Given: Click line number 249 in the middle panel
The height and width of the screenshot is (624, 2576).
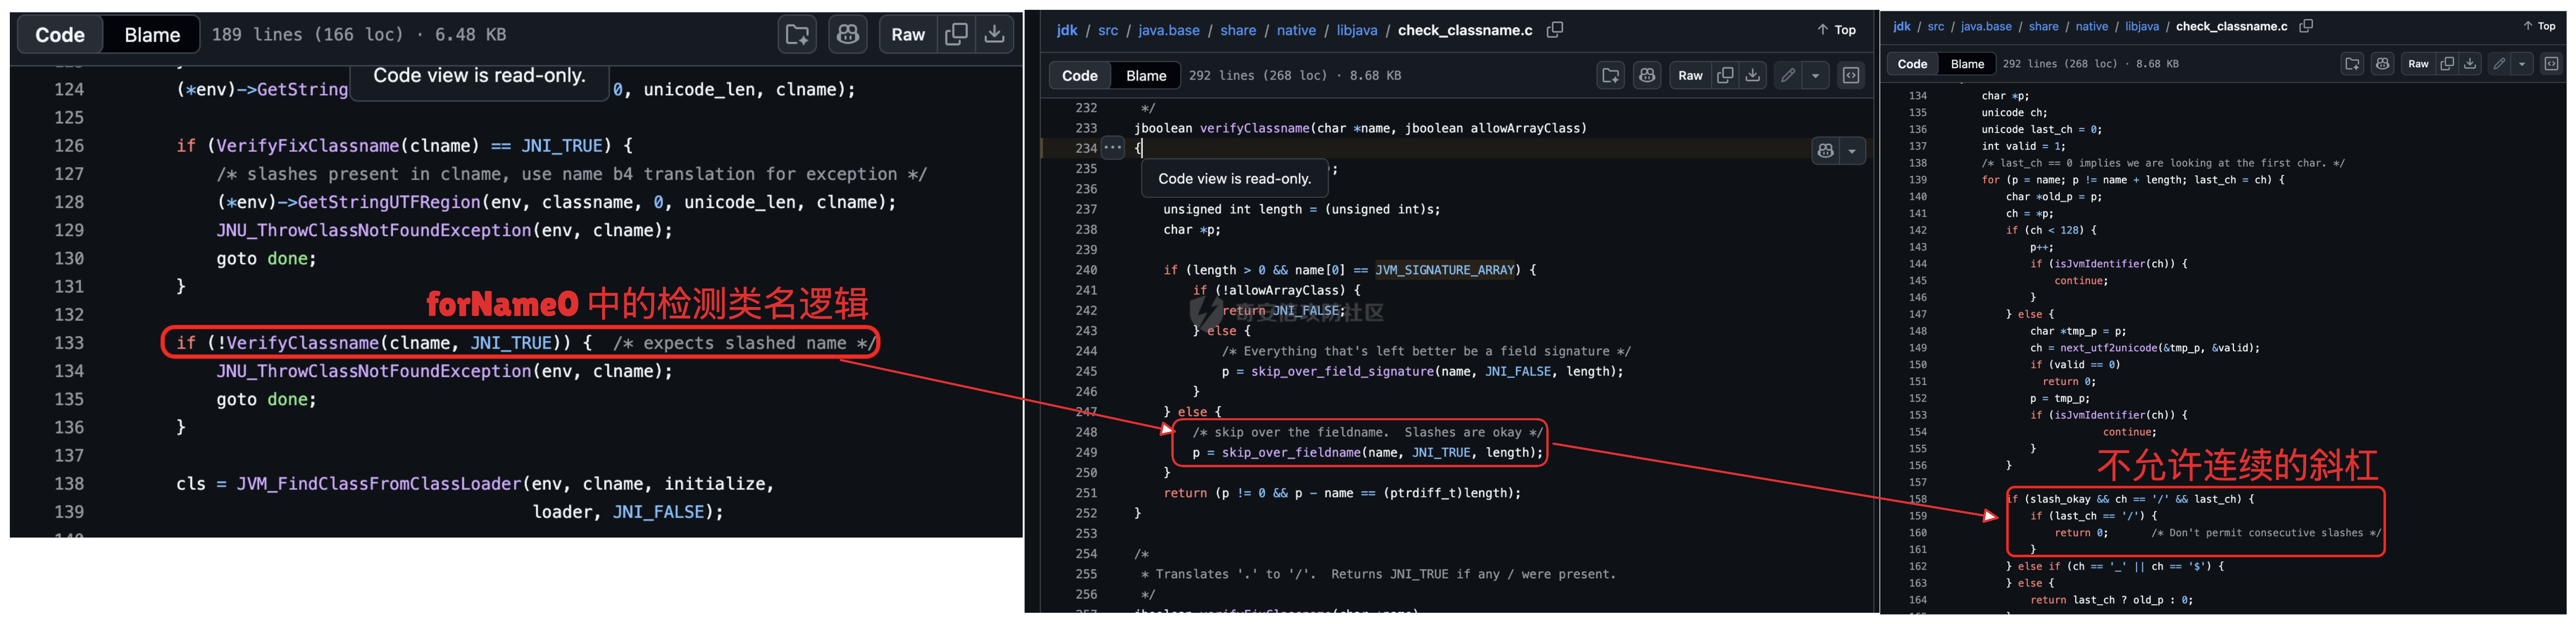Looking at the screenshot, I should (x=1086, y=452).
